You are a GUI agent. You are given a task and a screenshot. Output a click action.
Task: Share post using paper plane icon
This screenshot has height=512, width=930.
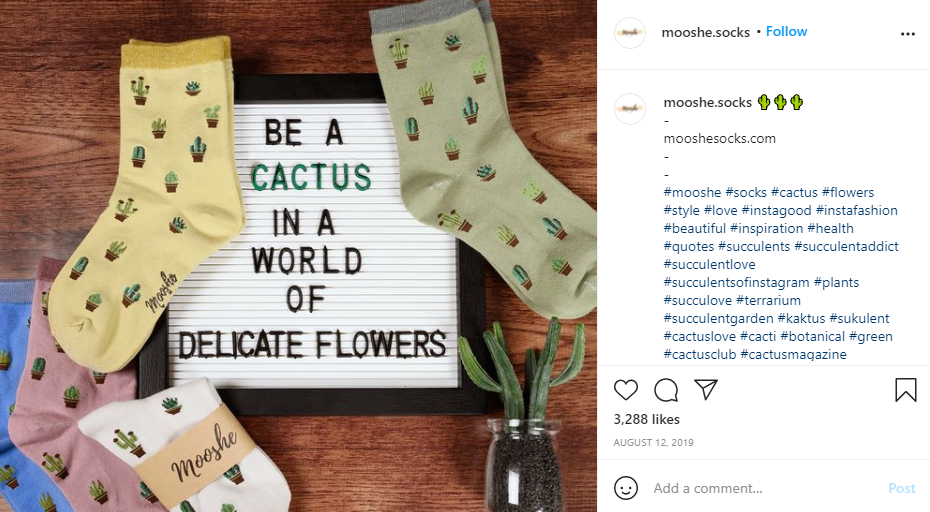(706, 390)
